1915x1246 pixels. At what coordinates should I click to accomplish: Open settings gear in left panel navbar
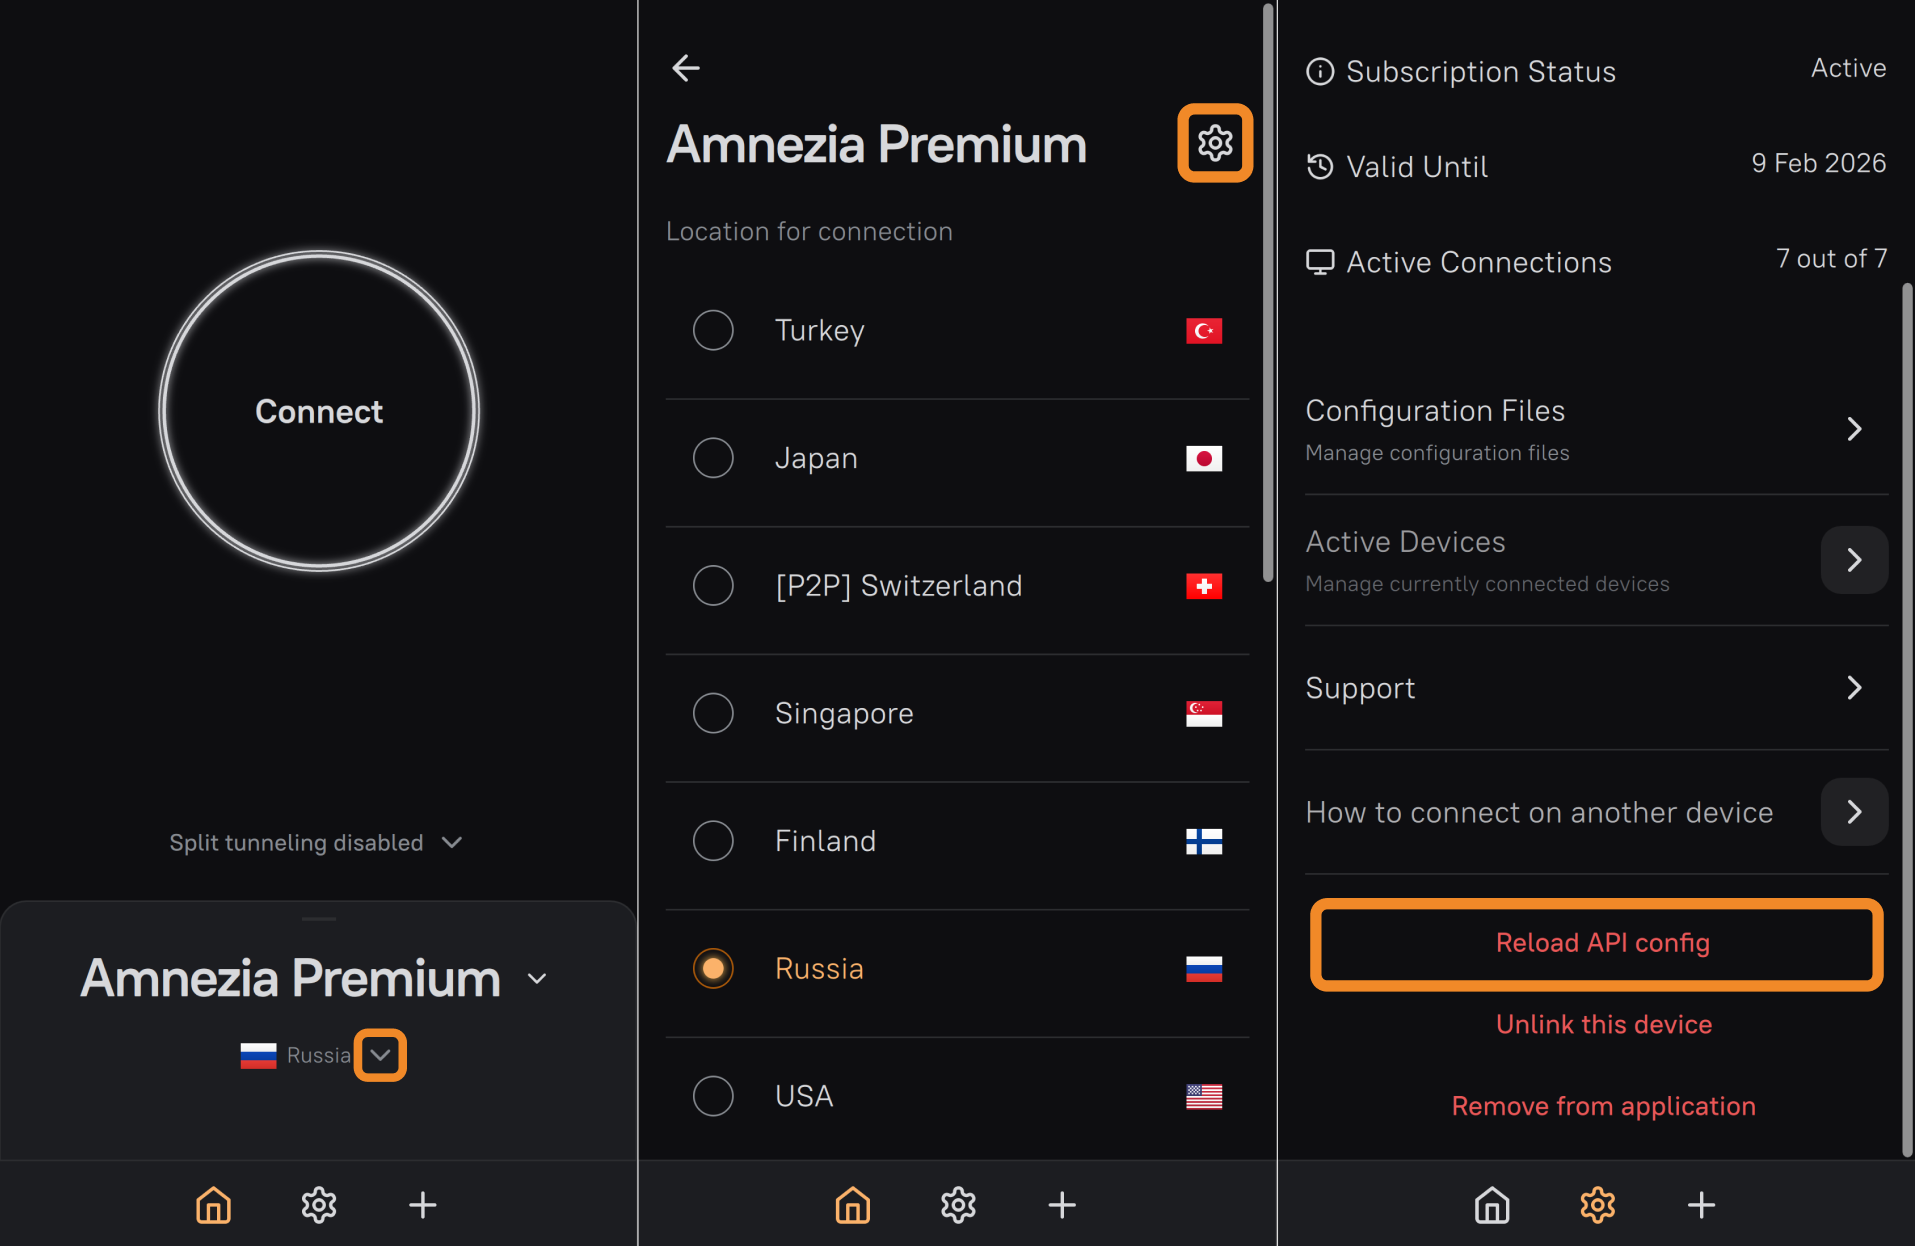point(319,1205)
